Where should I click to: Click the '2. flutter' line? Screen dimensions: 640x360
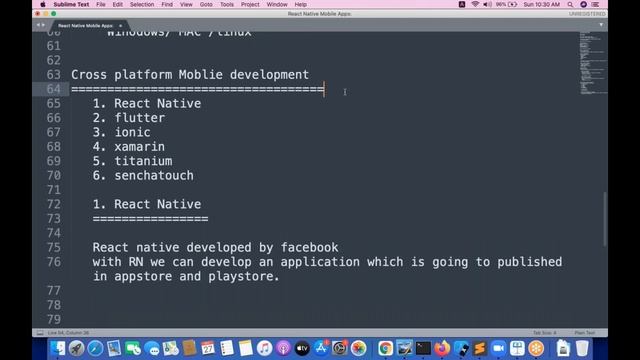pos(129,118)
